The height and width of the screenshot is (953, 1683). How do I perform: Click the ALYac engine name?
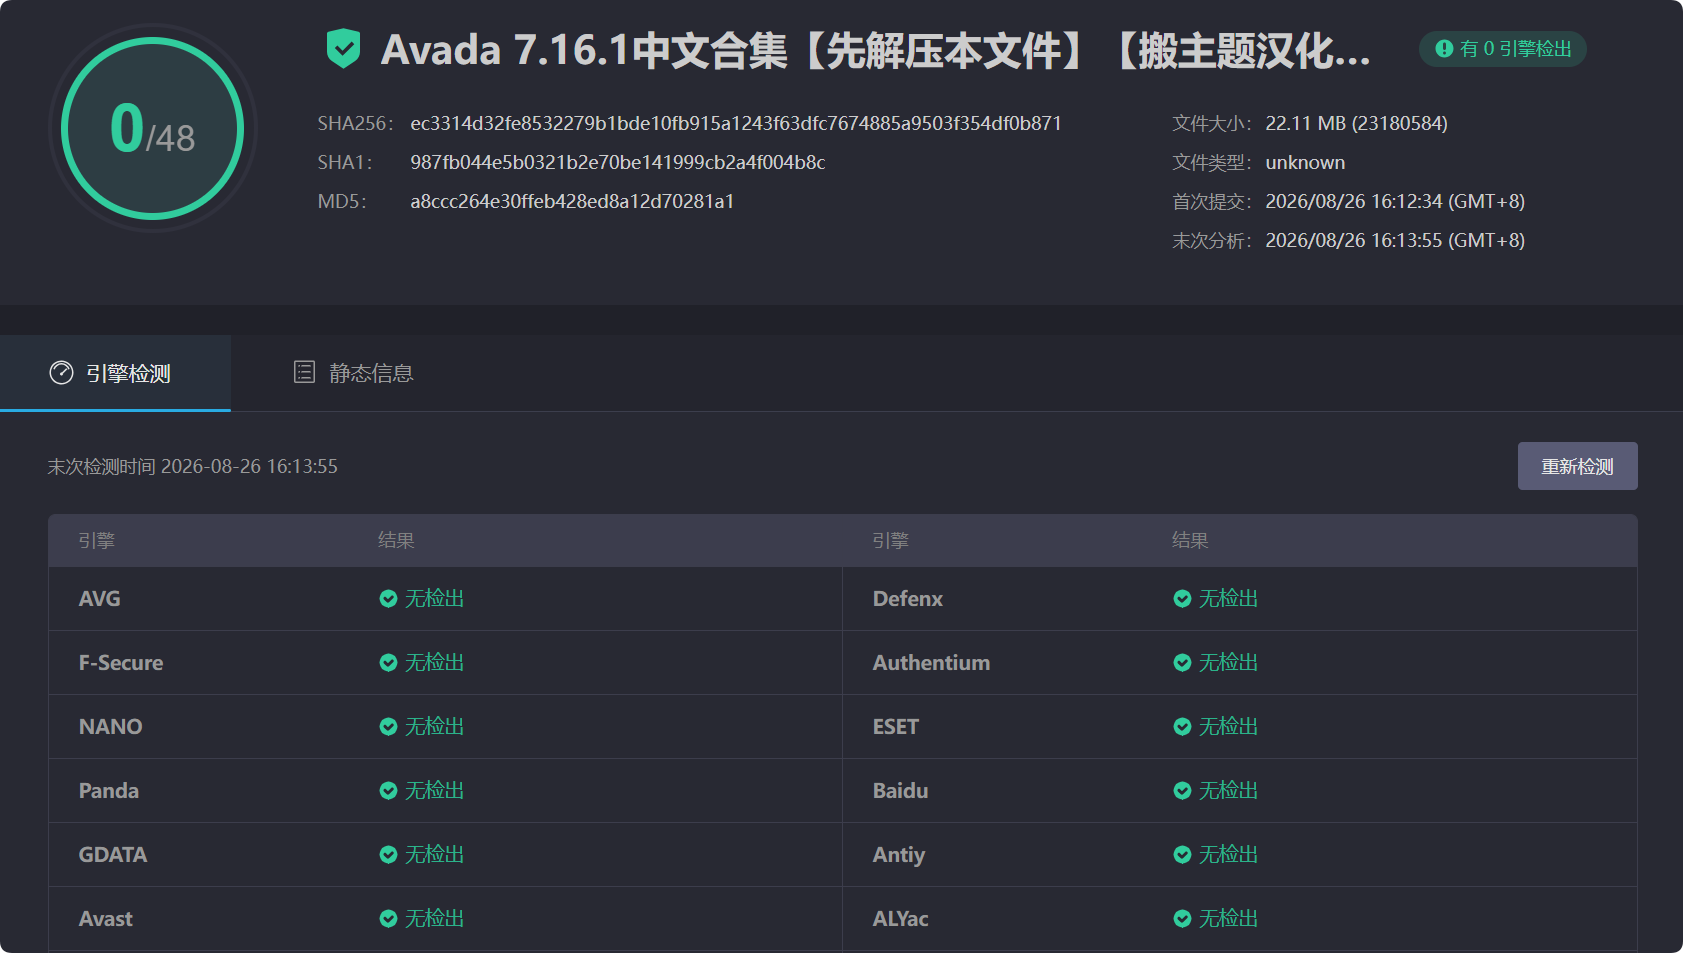[x=900, y=919]
